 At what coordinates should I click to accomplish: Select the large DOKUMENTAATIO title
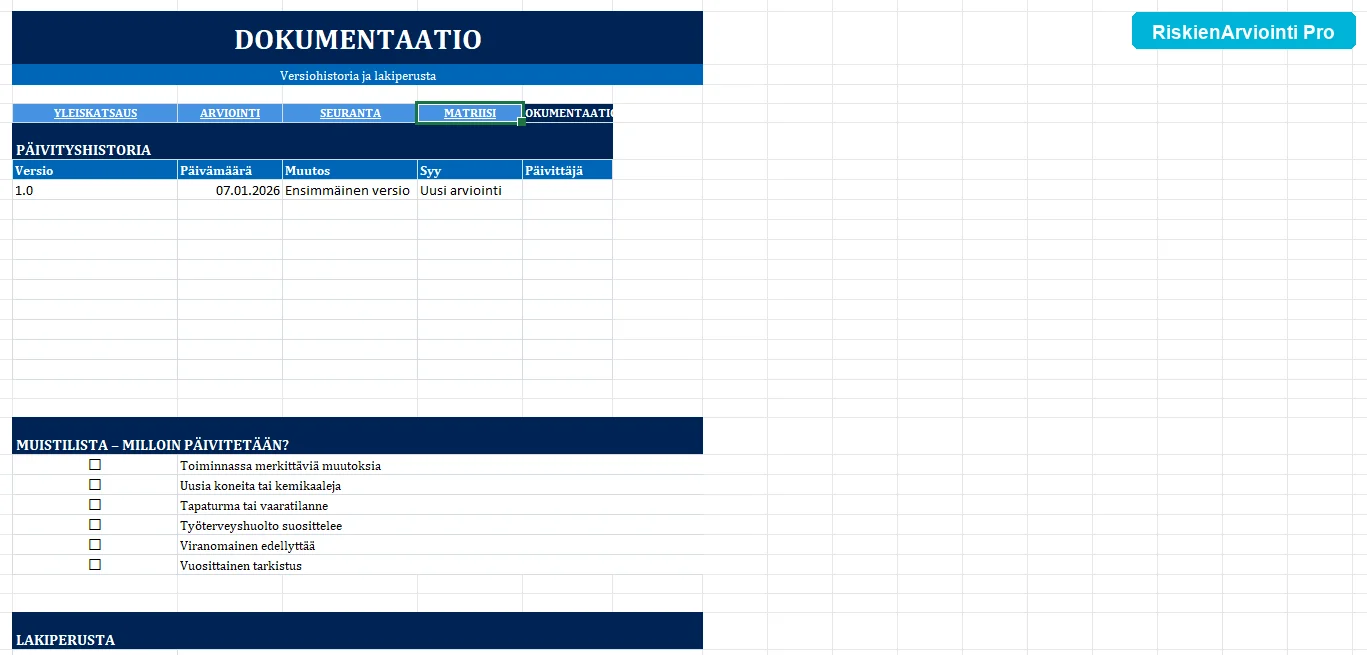click(358, 39)
